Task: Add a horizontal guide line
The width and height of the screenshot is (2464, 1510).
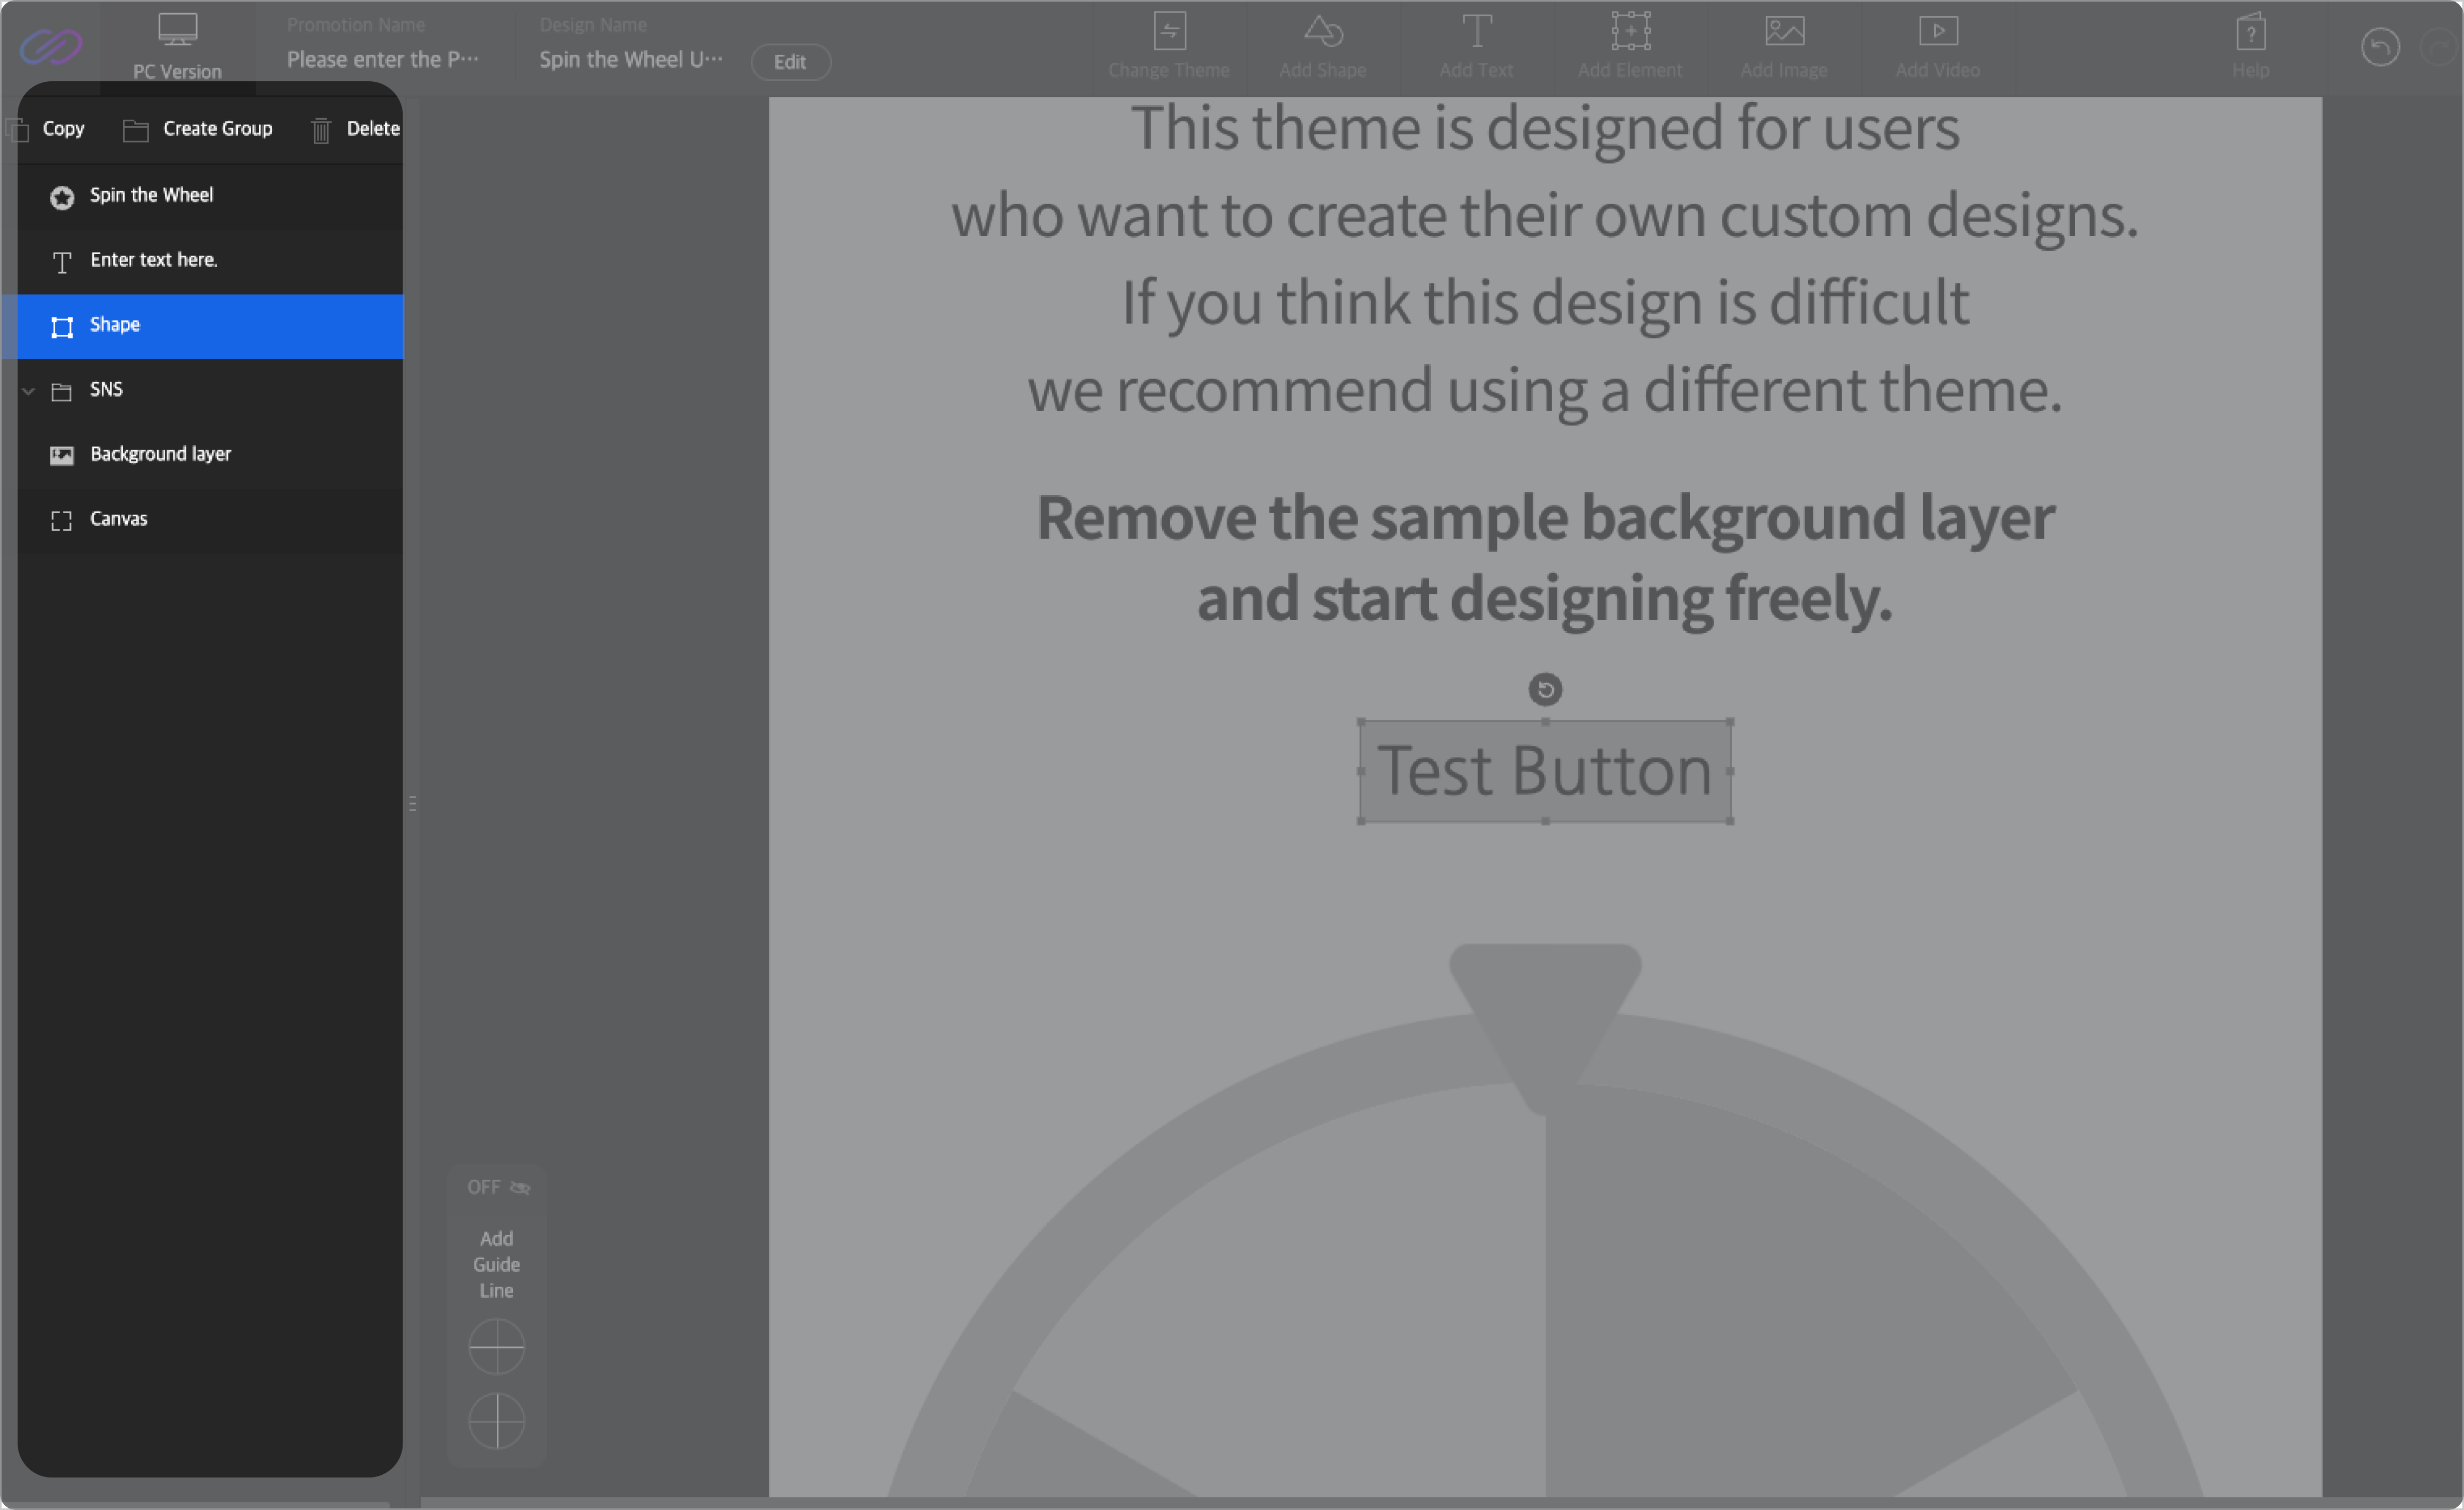Action: (497, 1346)
